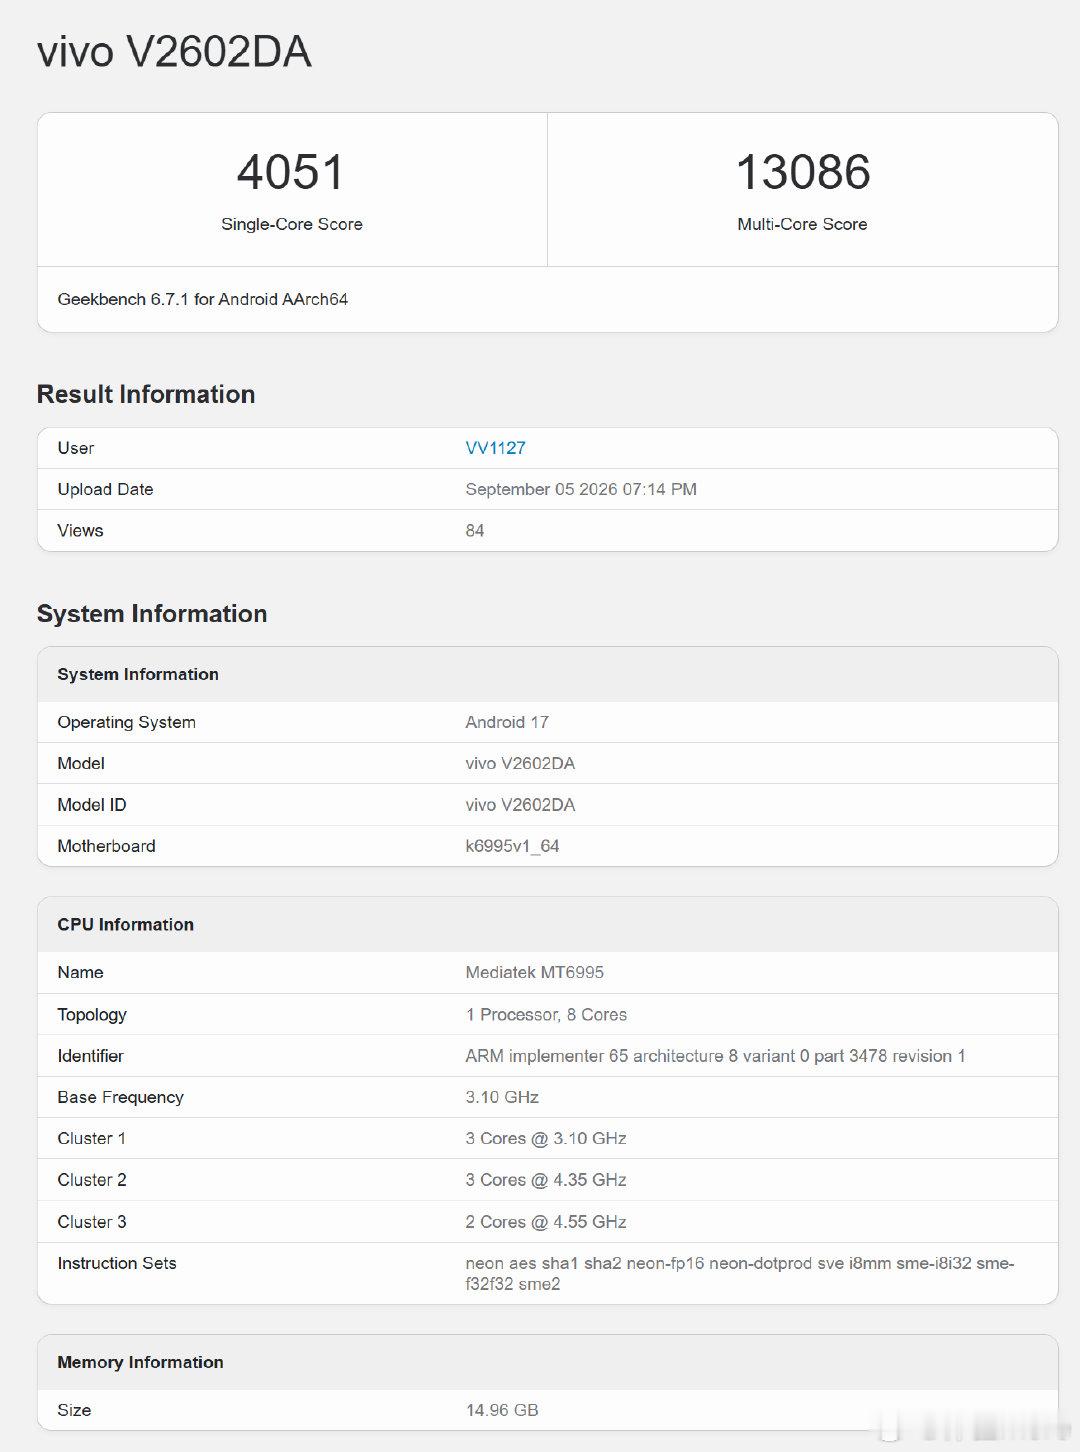Click the Views count 84
The image size is (1080, 1452).
(x=475, y=531)
